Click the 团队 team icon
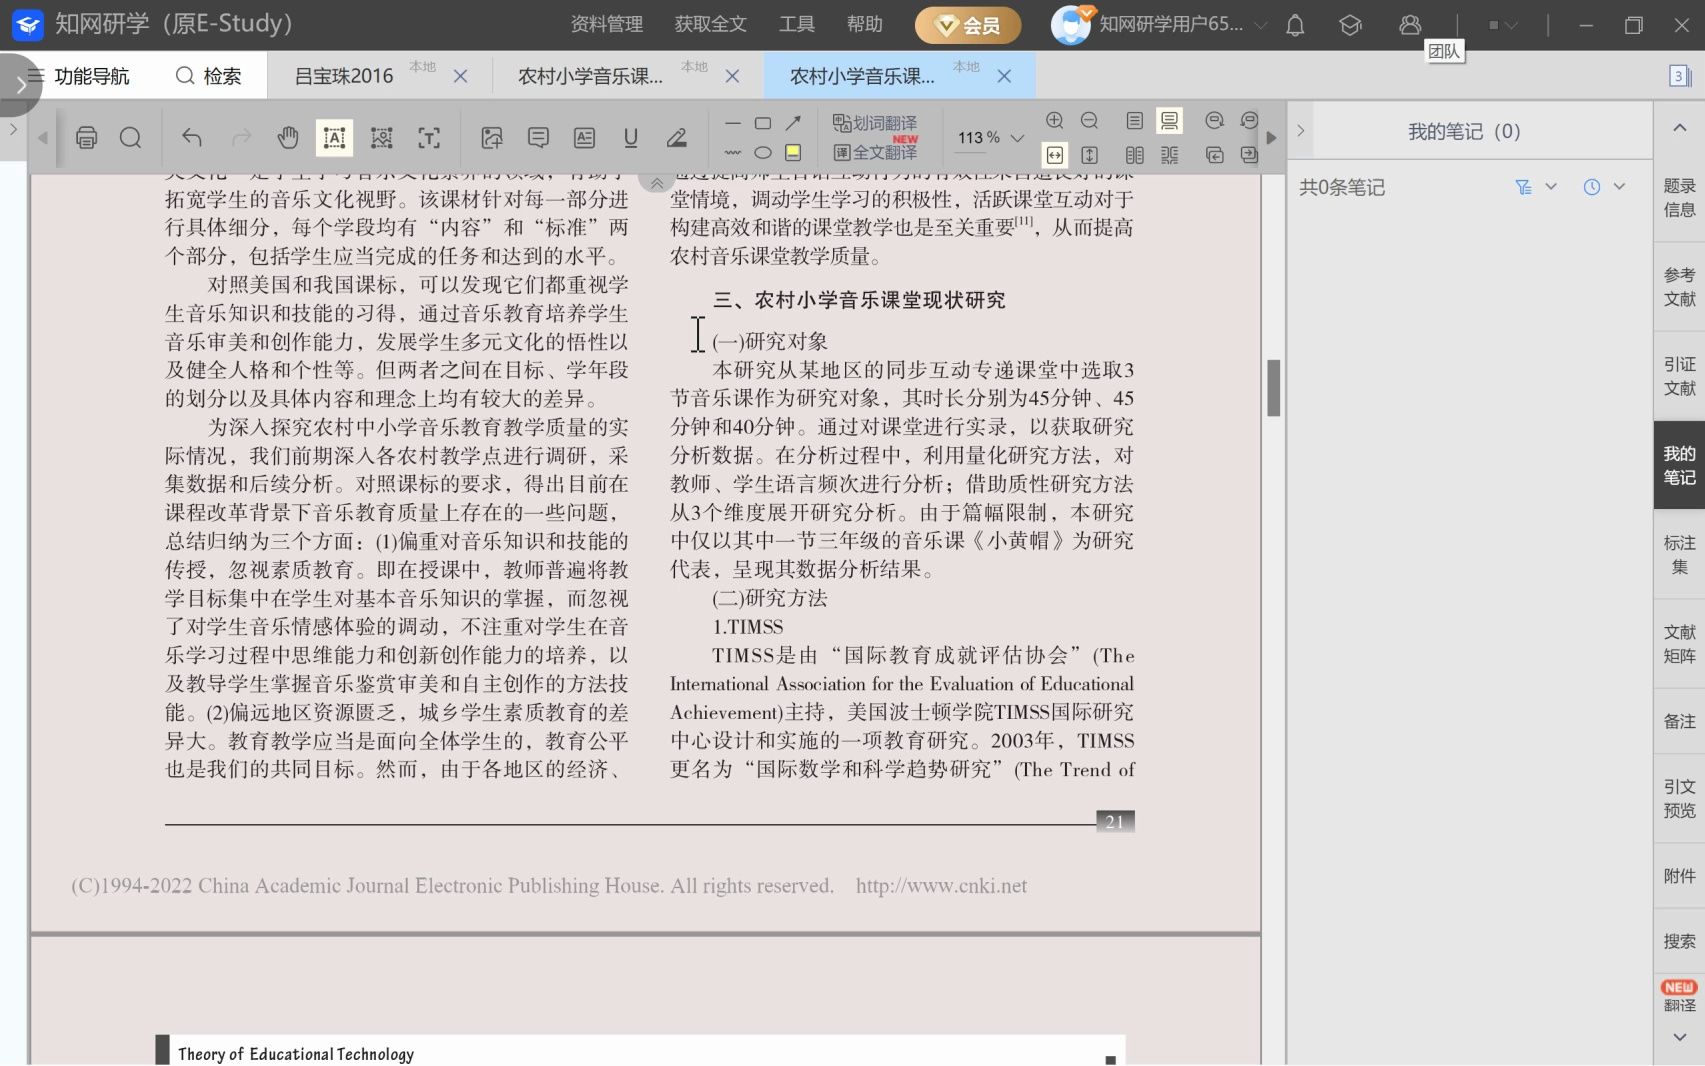Image resolution: width=1705 pixels, height=1066 pixels. (1410, 25)
